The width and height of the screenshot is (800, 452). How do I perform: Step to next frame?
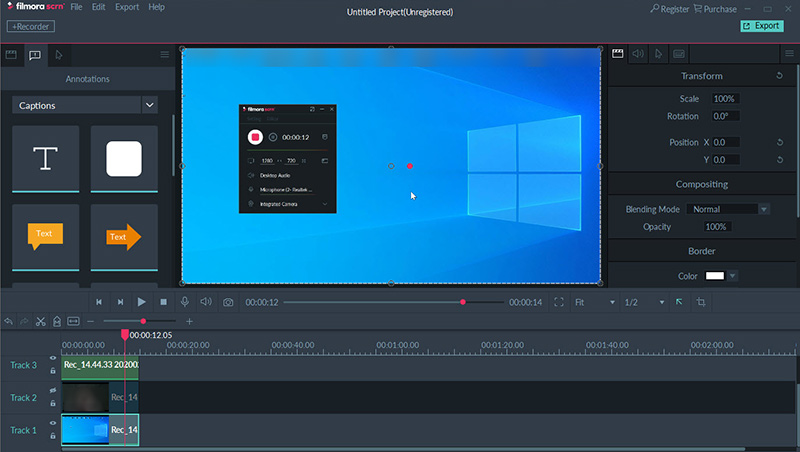(120, 302)
